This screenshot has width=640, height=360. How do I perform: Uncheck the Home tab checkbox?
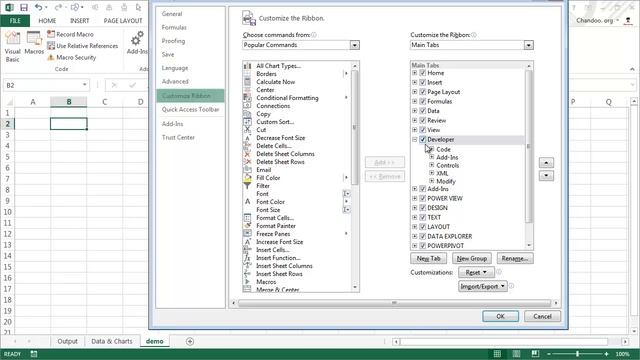(x=422, y=73)
